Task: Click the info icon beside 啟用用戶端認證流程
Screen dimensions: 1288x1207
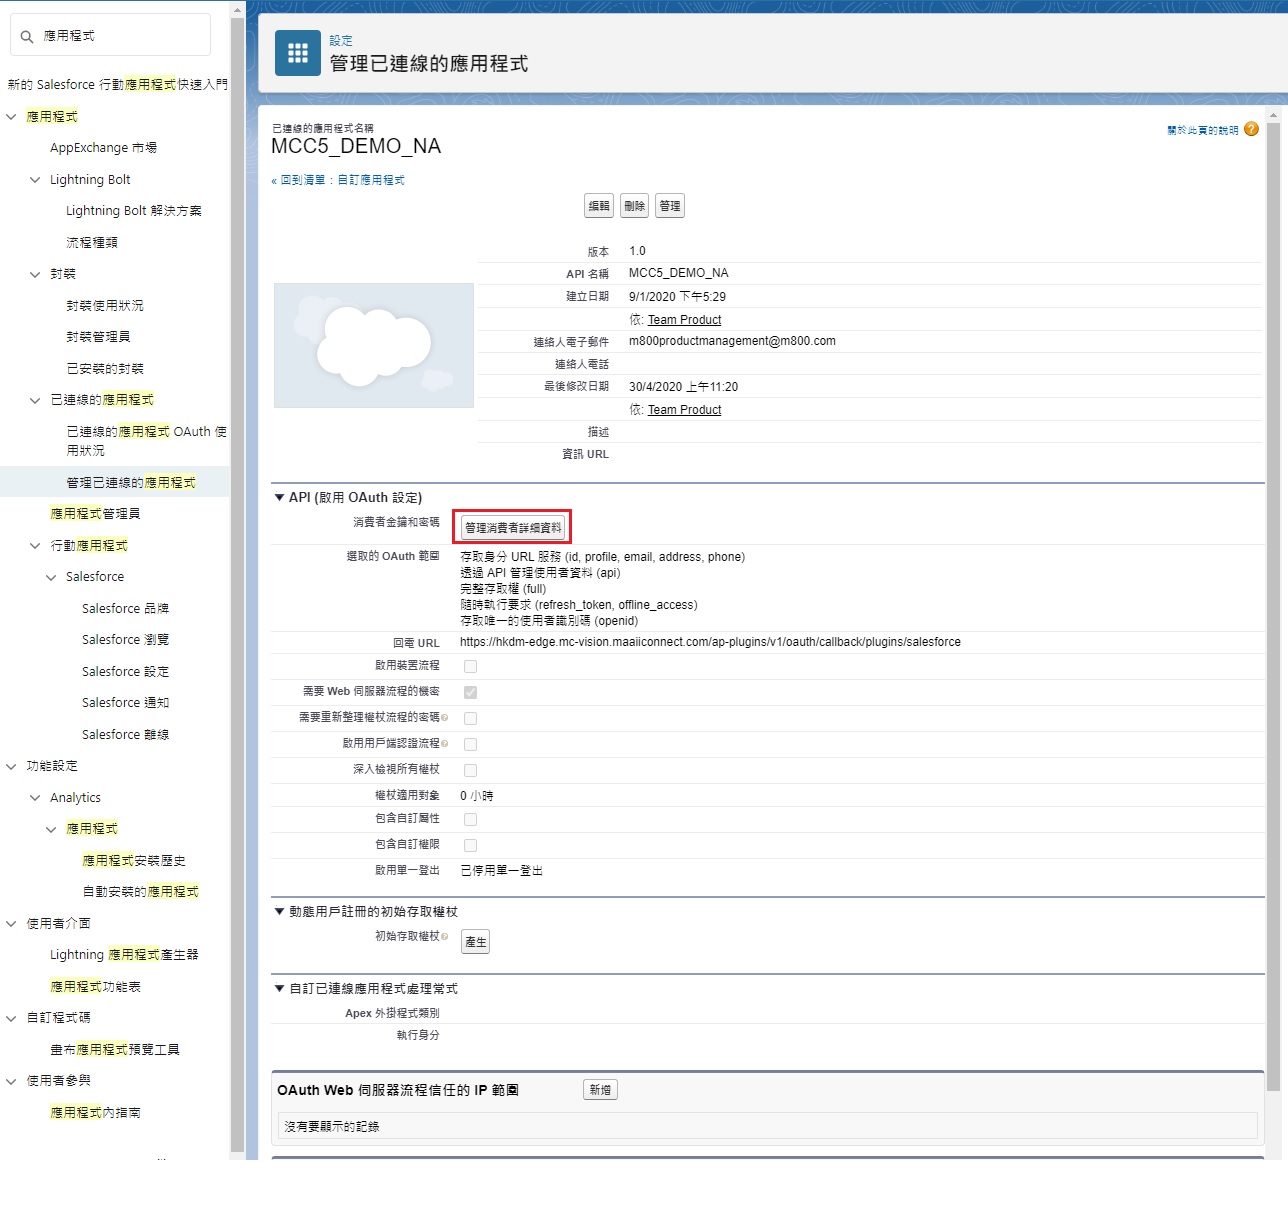Action: [444, 743]
